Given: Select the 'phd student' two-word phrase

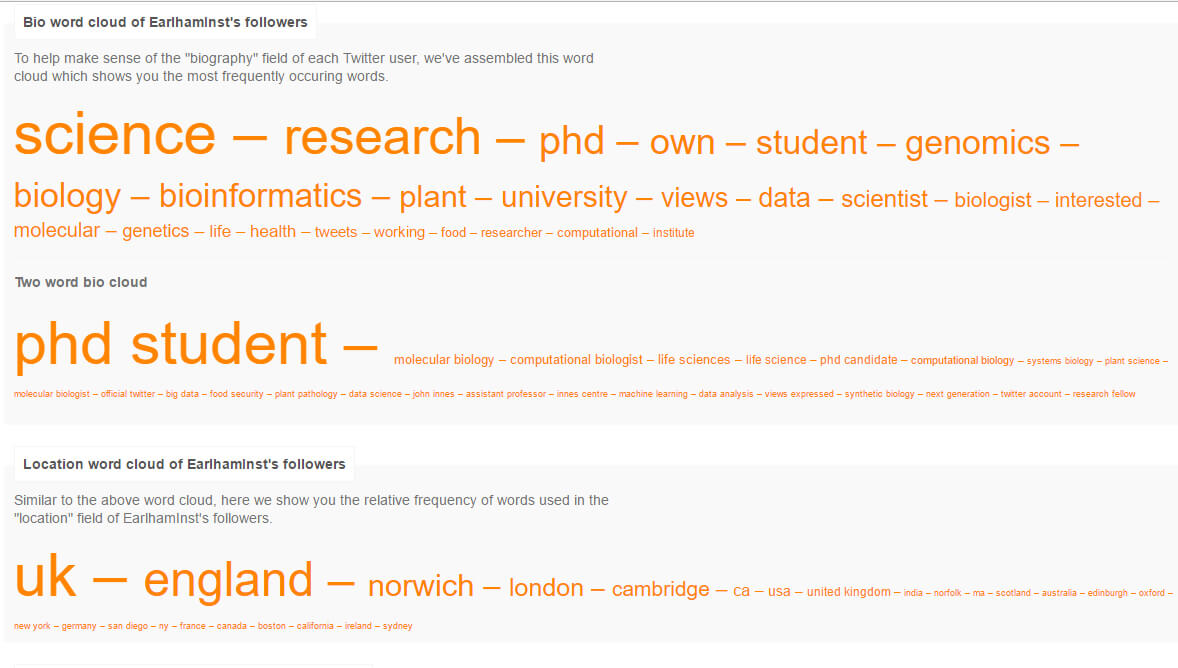Looking at the screenshot, I should click(171, 345).
